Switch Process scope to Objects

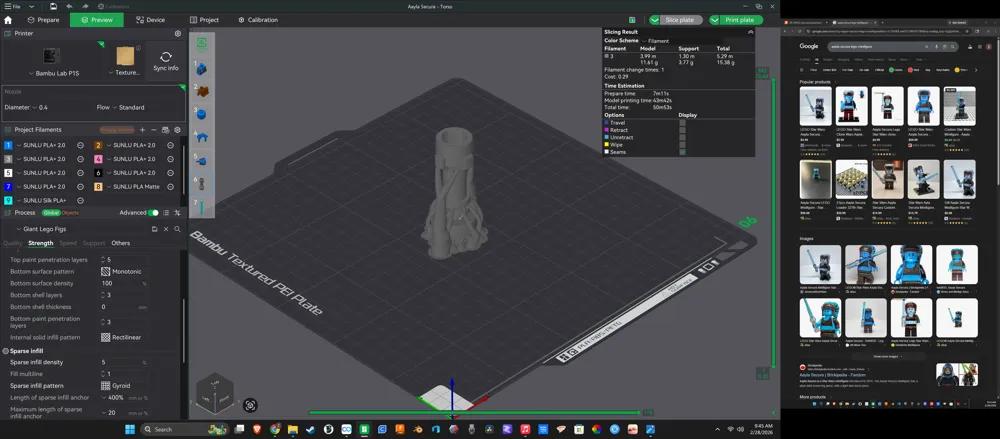click(70, 212)
